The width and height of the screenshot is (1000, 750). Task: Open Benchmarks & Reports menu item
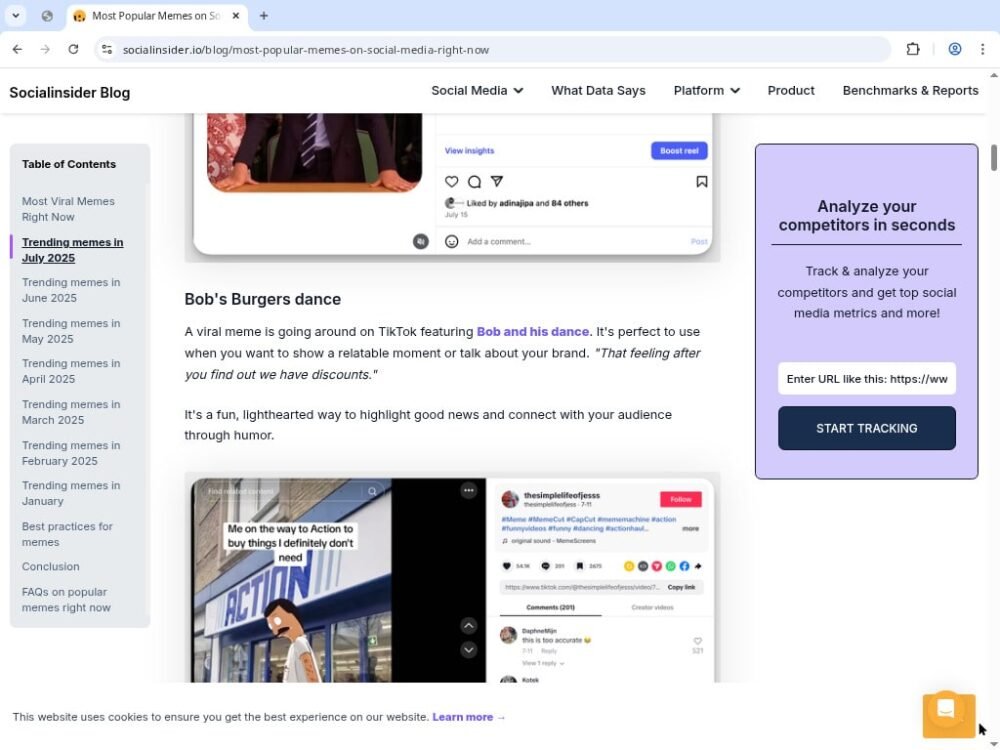click(910, 90)
